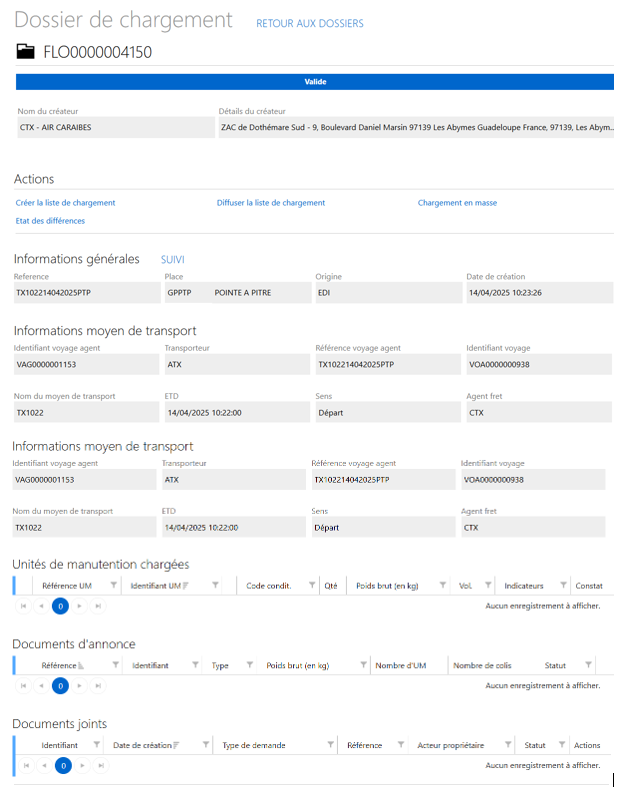Filter the Type column in Documents d'annonce
Image resolution: width=627 pixels, height=791 pixels.
click(x=247, y=665)
